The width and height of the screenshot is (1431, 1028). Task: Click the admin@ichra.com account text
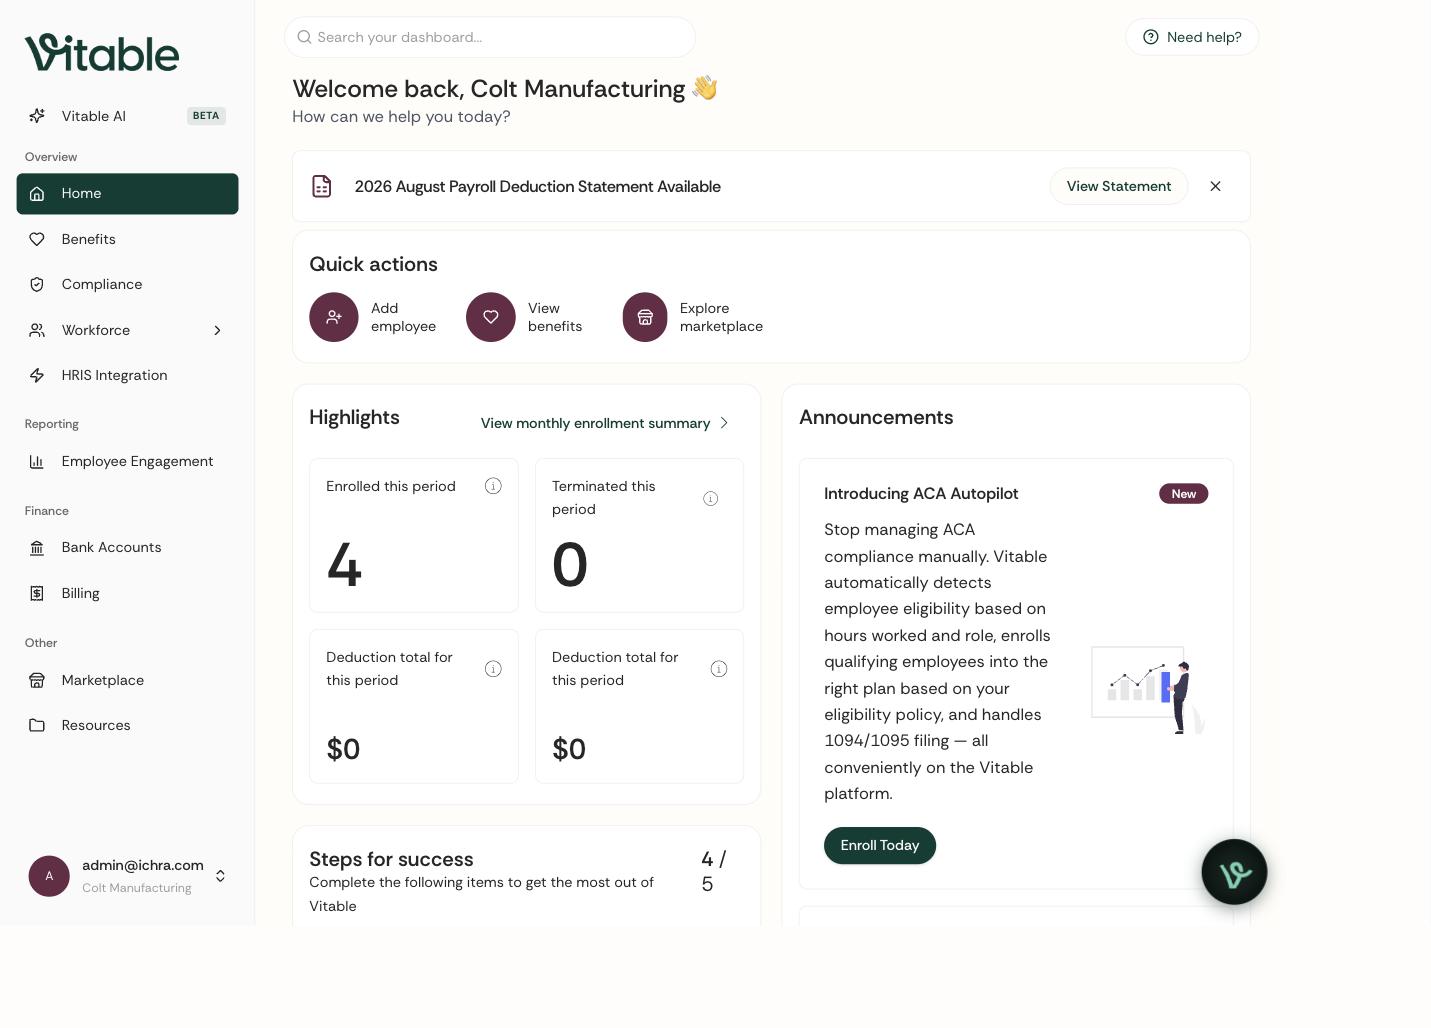point(143,865)
